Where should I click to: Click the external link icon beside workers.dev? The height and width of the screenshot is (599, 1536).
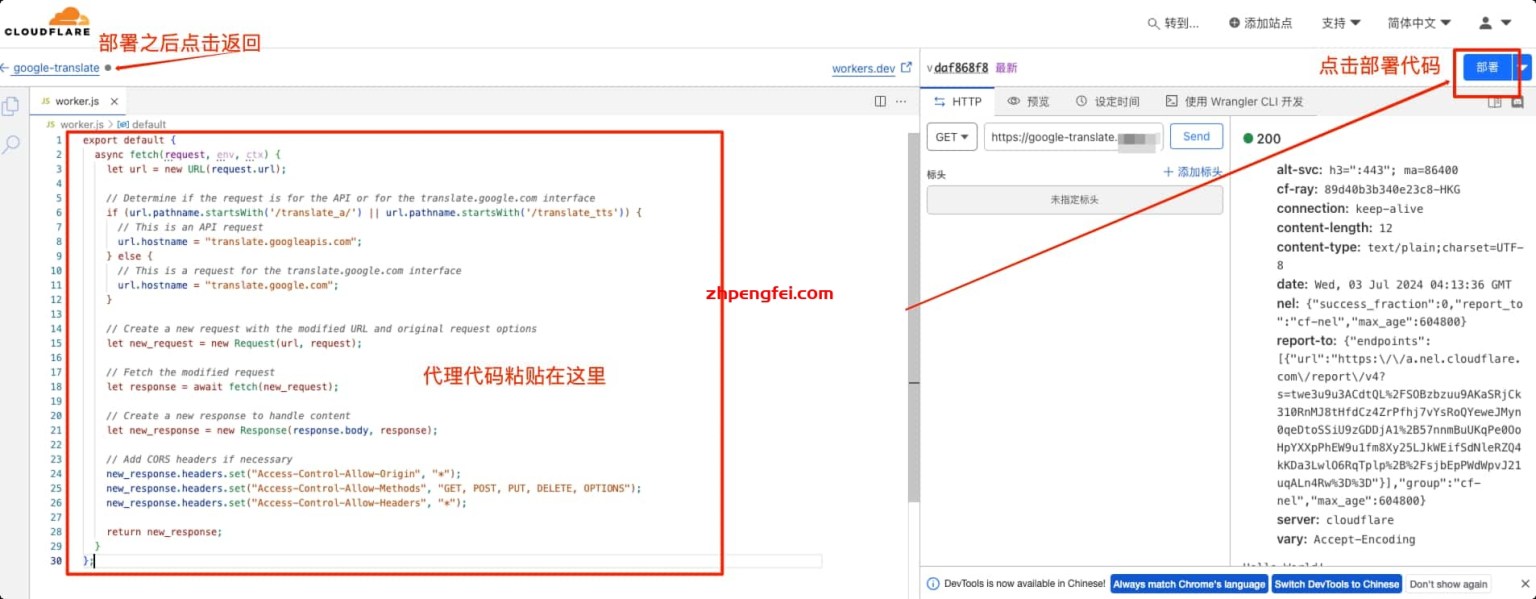905,68
